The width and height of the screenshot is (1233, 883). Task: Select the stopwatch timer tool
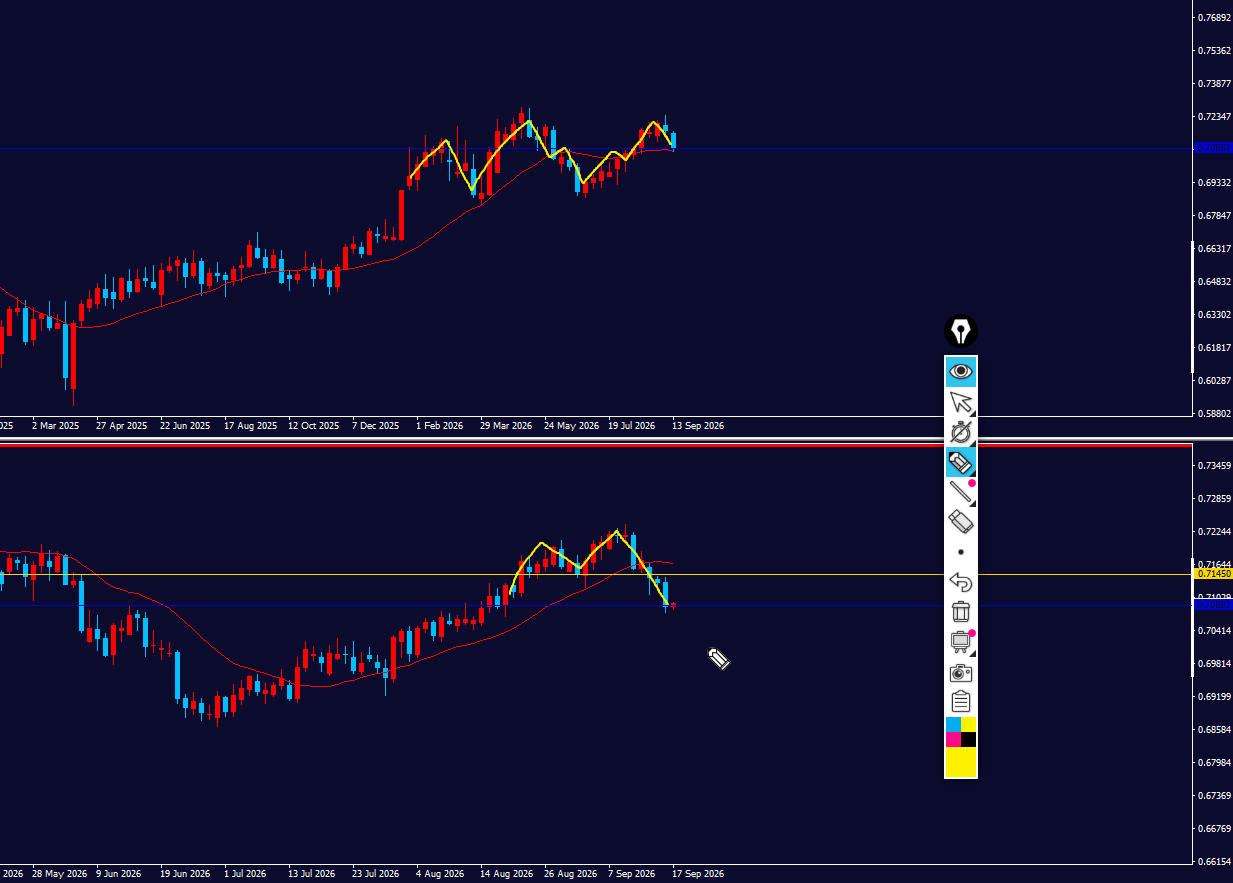point(960,432)
